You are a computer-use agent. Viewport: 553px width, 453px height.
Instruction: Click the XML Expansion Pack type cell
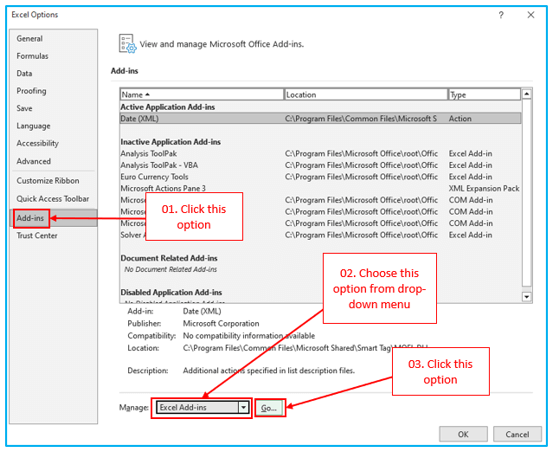484,188
